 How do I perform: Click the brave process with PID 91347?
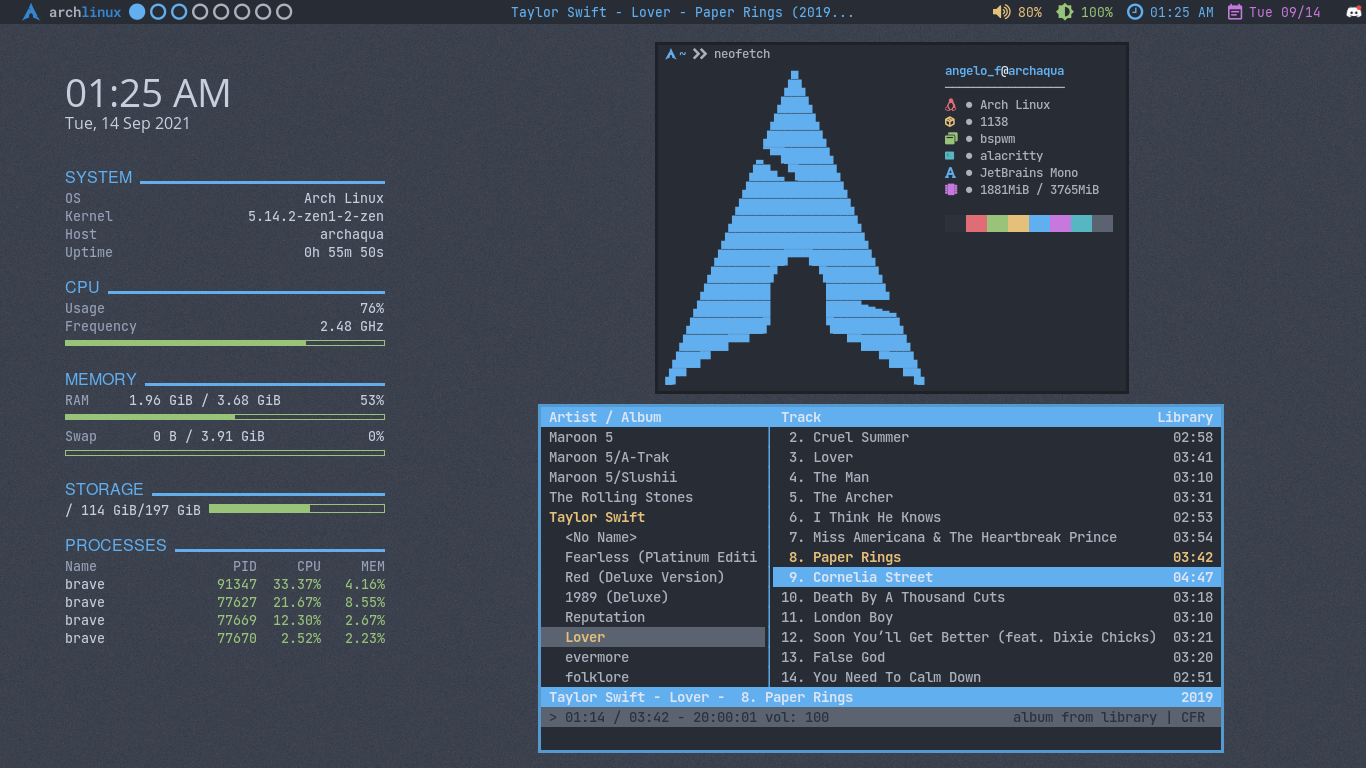click(x=225, y=585)
